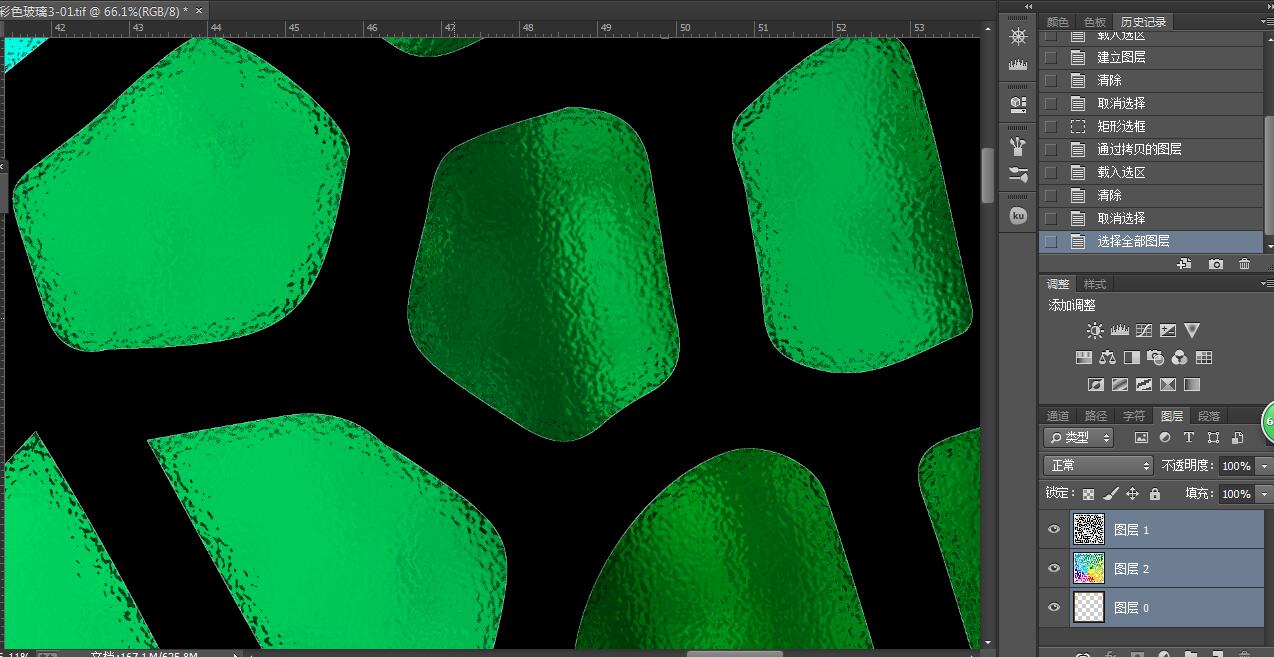Filter layers by smart objects icon
This screenshot has width=1274, height=657.
tap(1237, 438)
